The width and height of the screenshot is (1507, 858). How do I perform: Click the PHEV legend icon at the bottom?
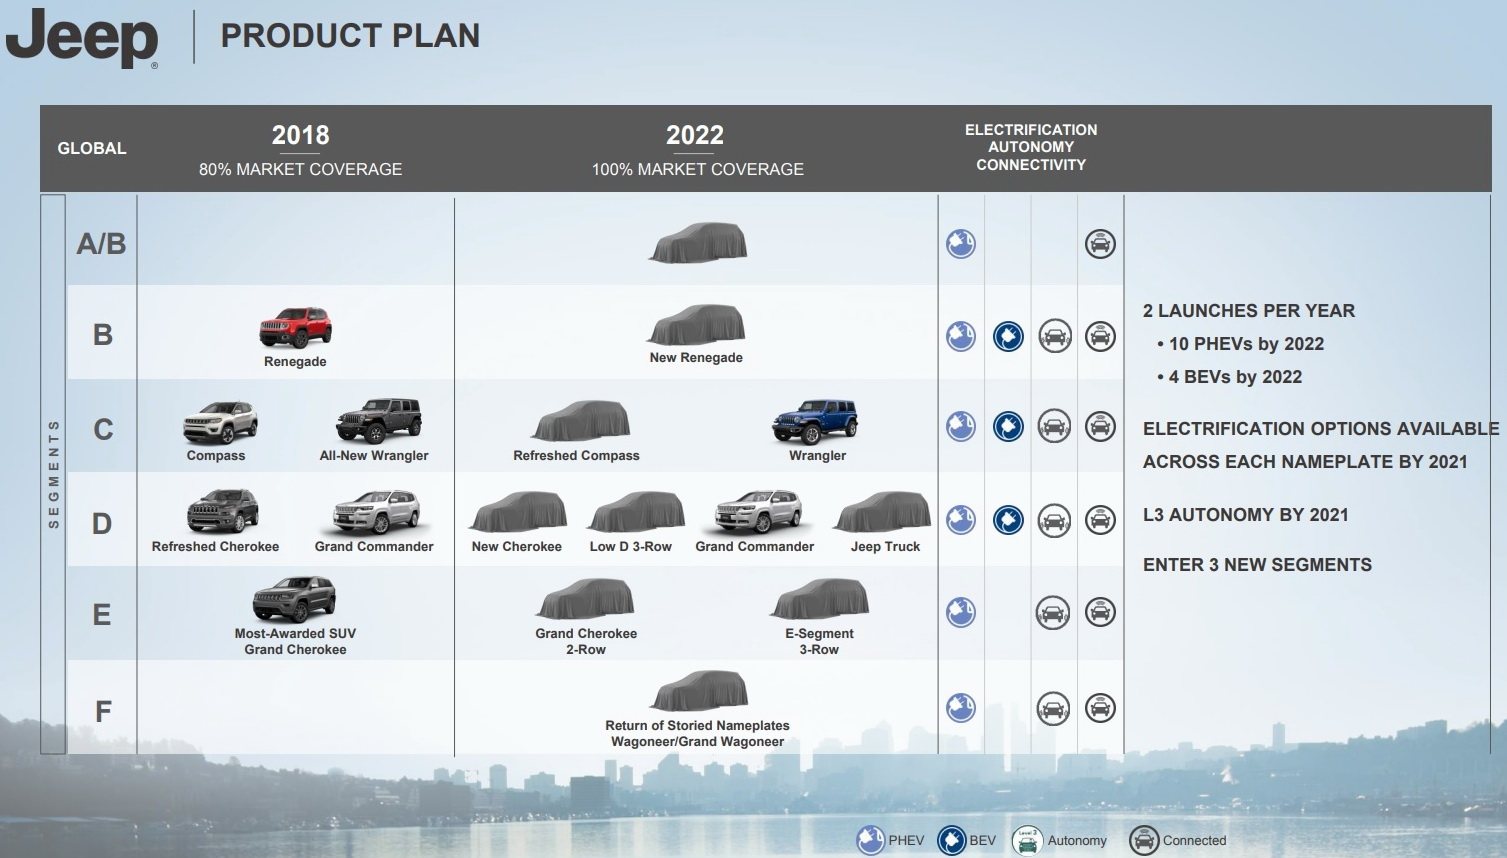[871, 840]
